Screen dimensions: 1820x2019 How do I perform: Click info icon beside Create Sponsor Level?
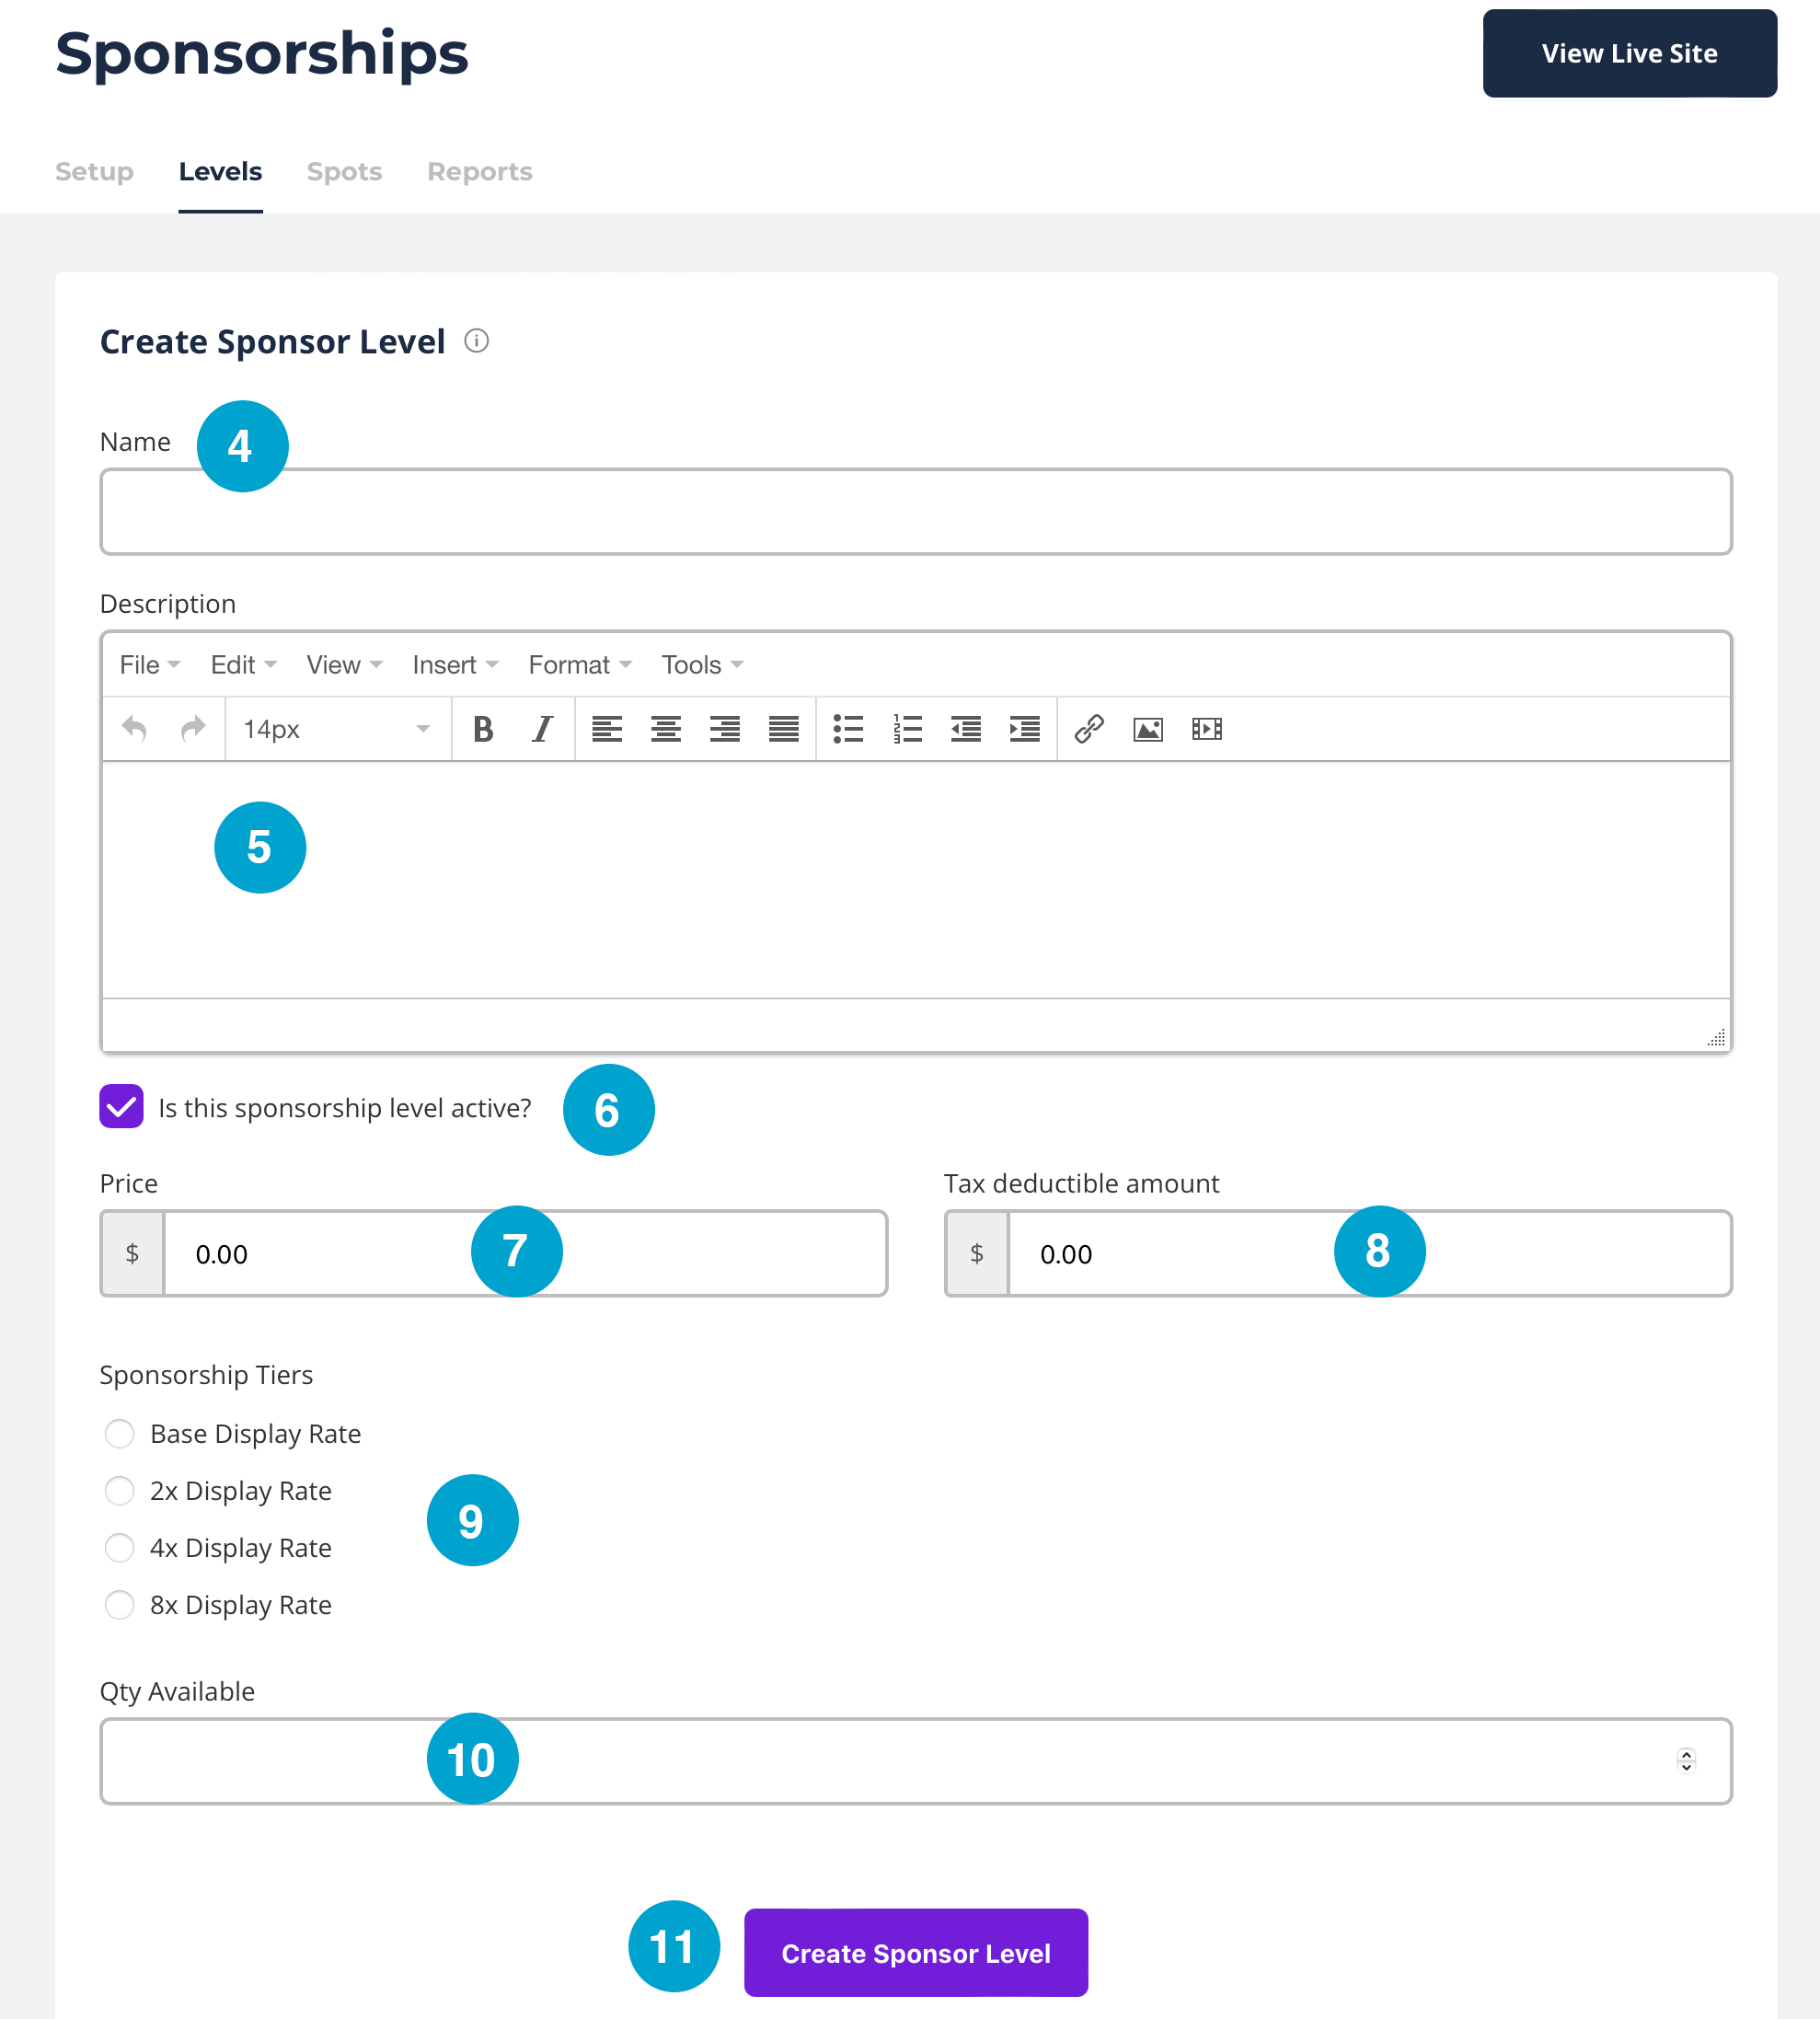pos(477,341)
